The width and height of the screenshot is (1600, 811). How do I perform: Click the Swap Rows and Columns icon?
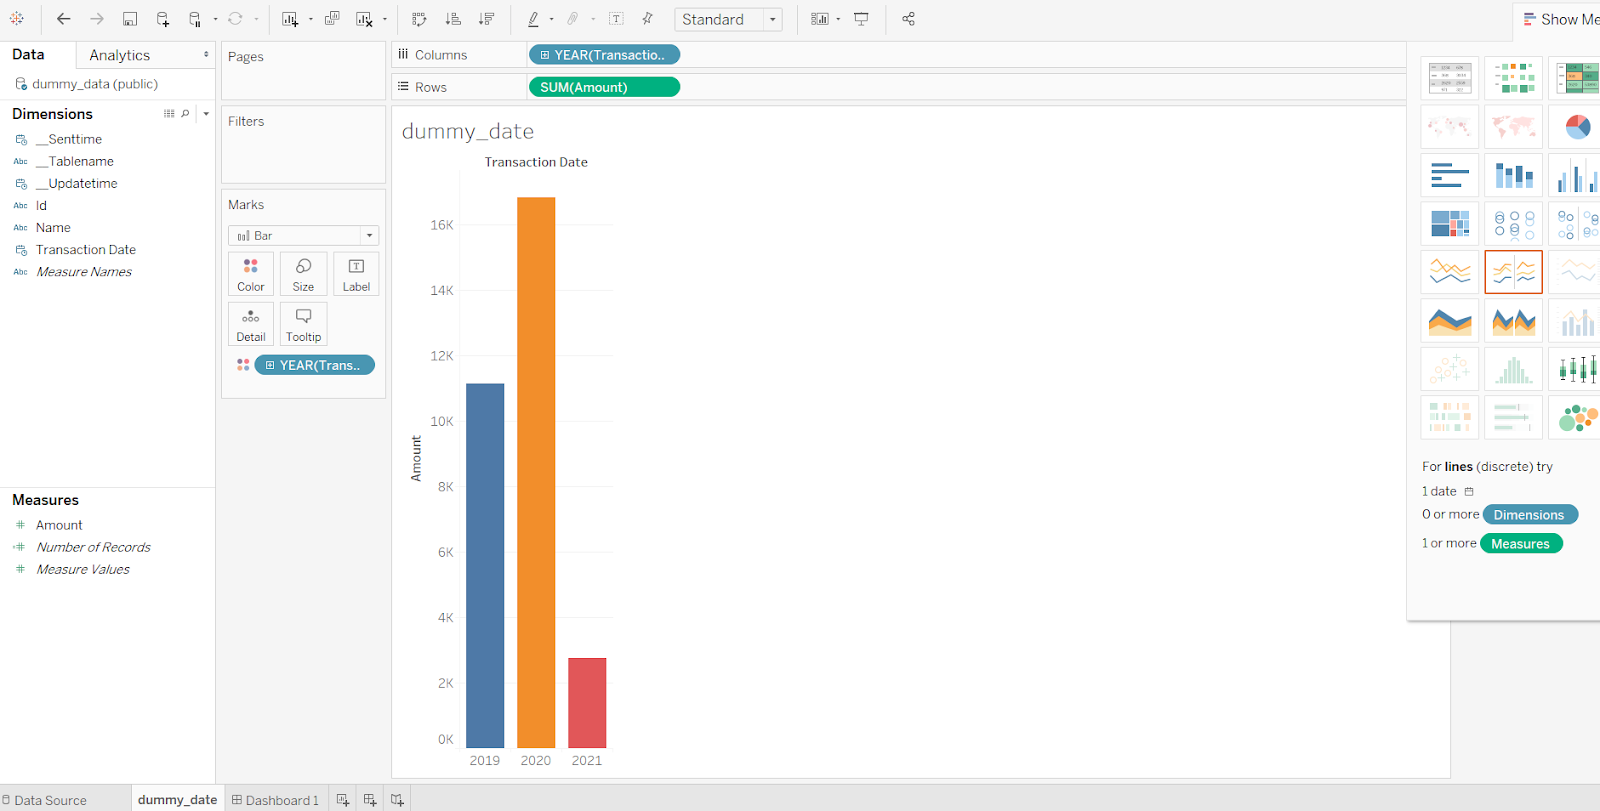[419, 19]
